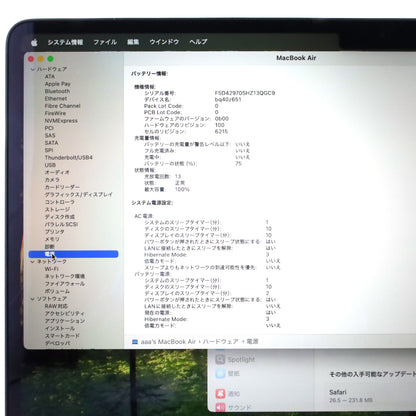
Task: Select SPI in the sidebar
Action: (49, 150)
